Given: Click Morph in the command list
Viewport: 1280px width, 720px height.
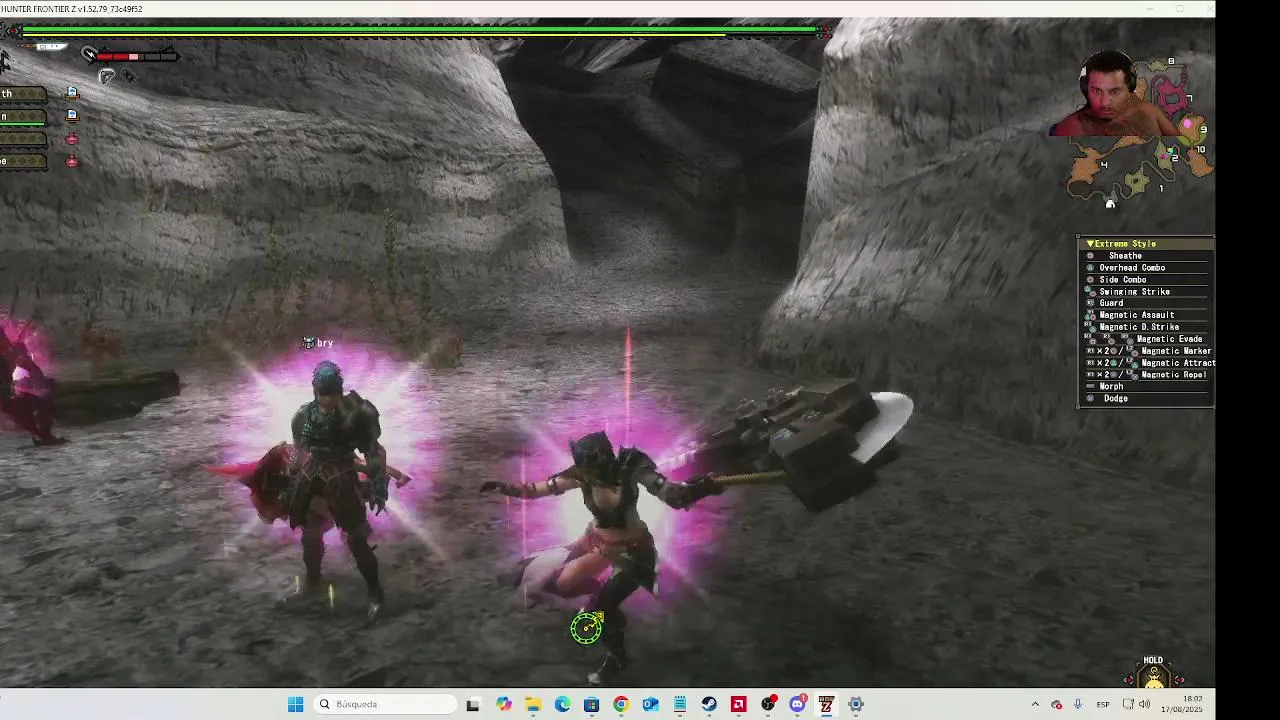Looking at the screenshot, I should [1111, 386].
